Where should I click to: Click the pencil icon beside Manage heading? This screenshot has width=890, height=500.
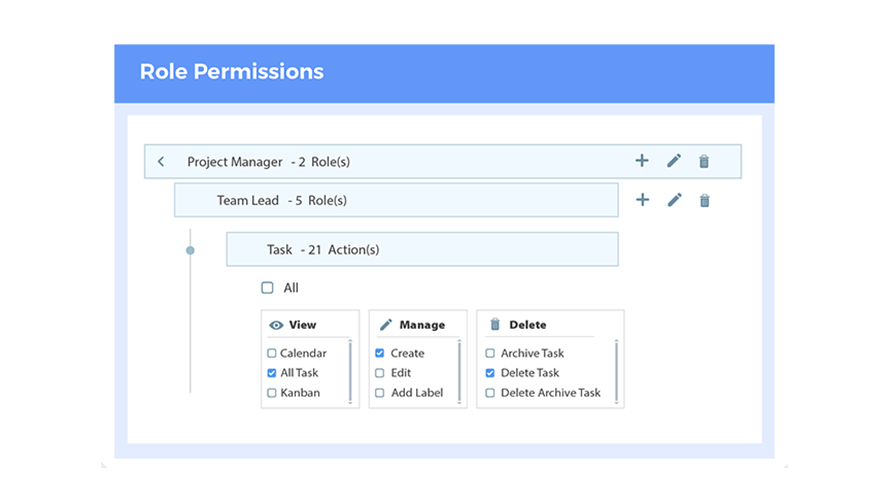[x=386, y=325]
